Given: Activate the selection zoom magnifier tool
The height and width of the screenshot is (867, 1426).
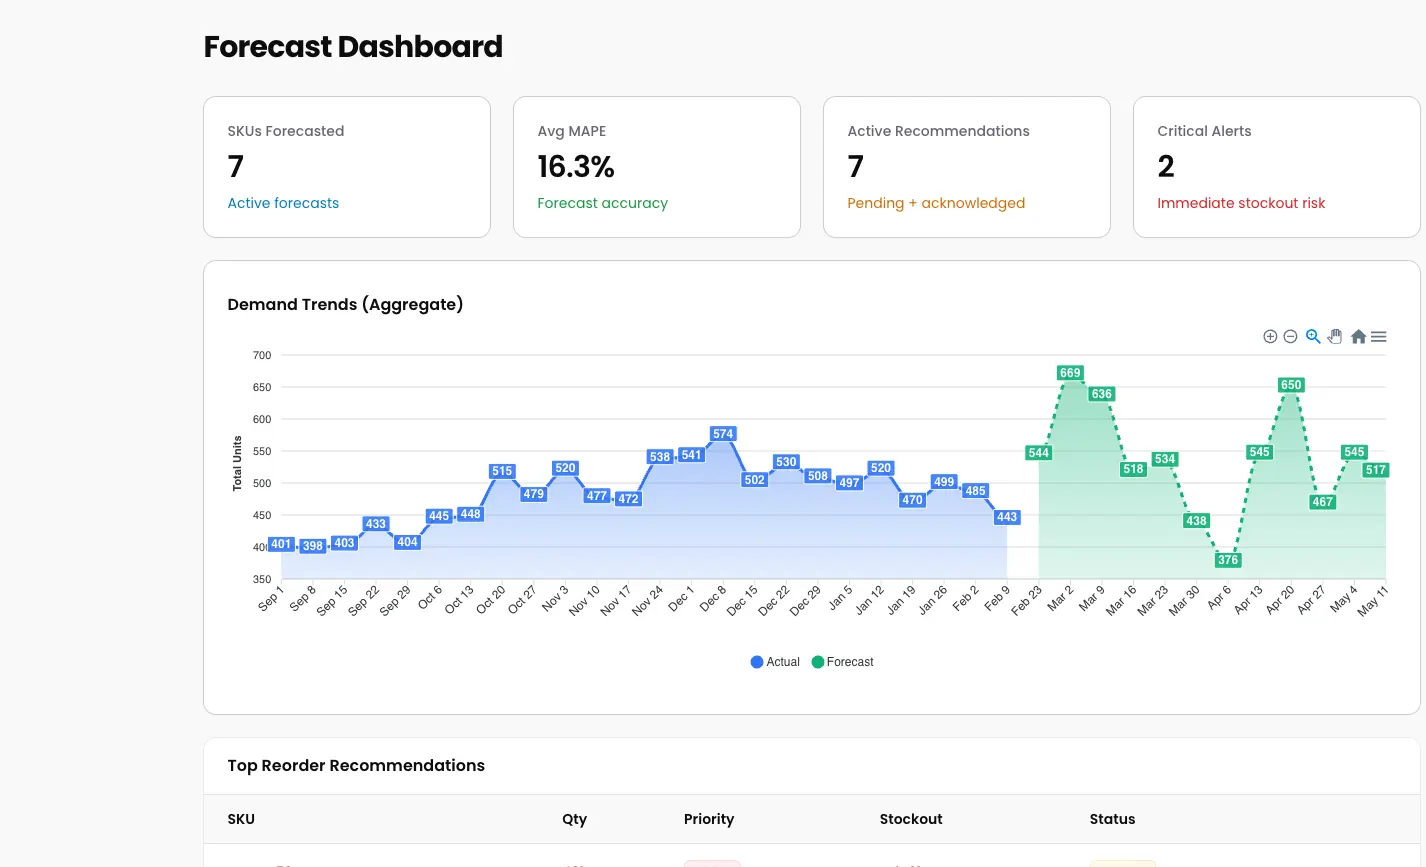Looking at the screenshot, I should (x=1313, y=337).
